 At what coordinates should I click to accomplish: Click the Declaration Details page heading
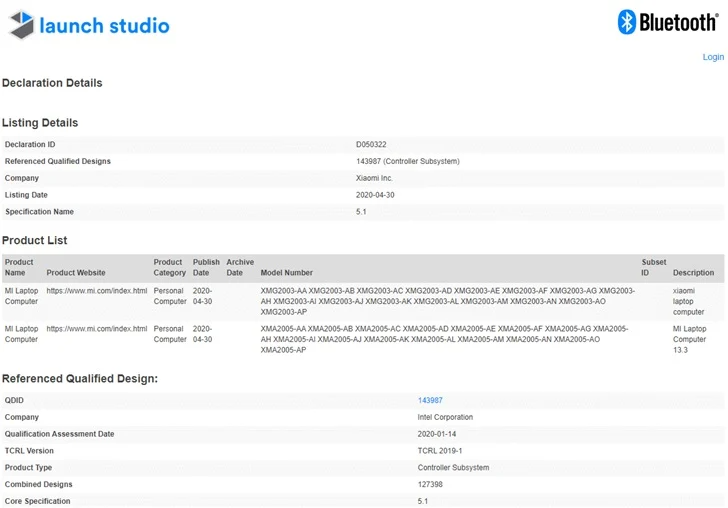[52, 83]
